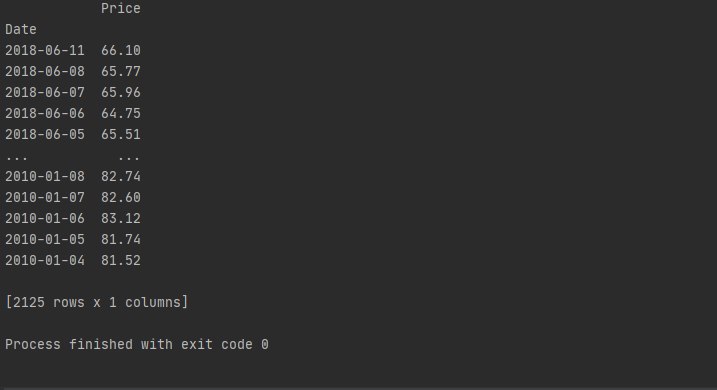Click the 66.10 price value
717x390 pixels.
(121, 51)
